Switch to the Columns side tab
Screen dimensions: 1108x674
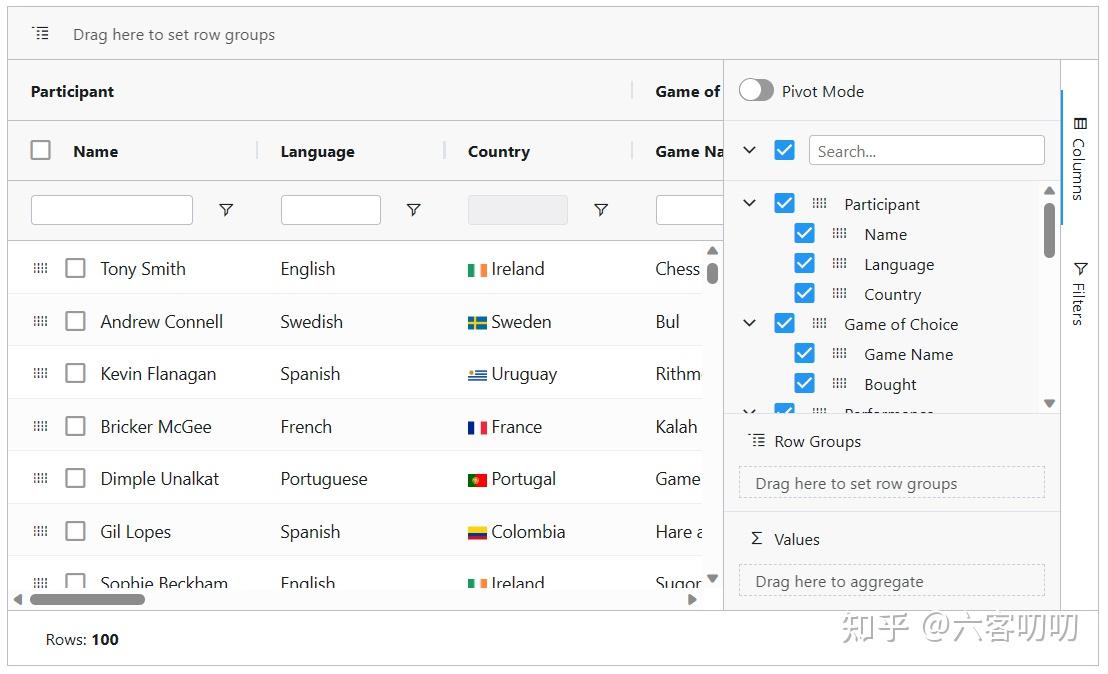tap(1079, 158)
